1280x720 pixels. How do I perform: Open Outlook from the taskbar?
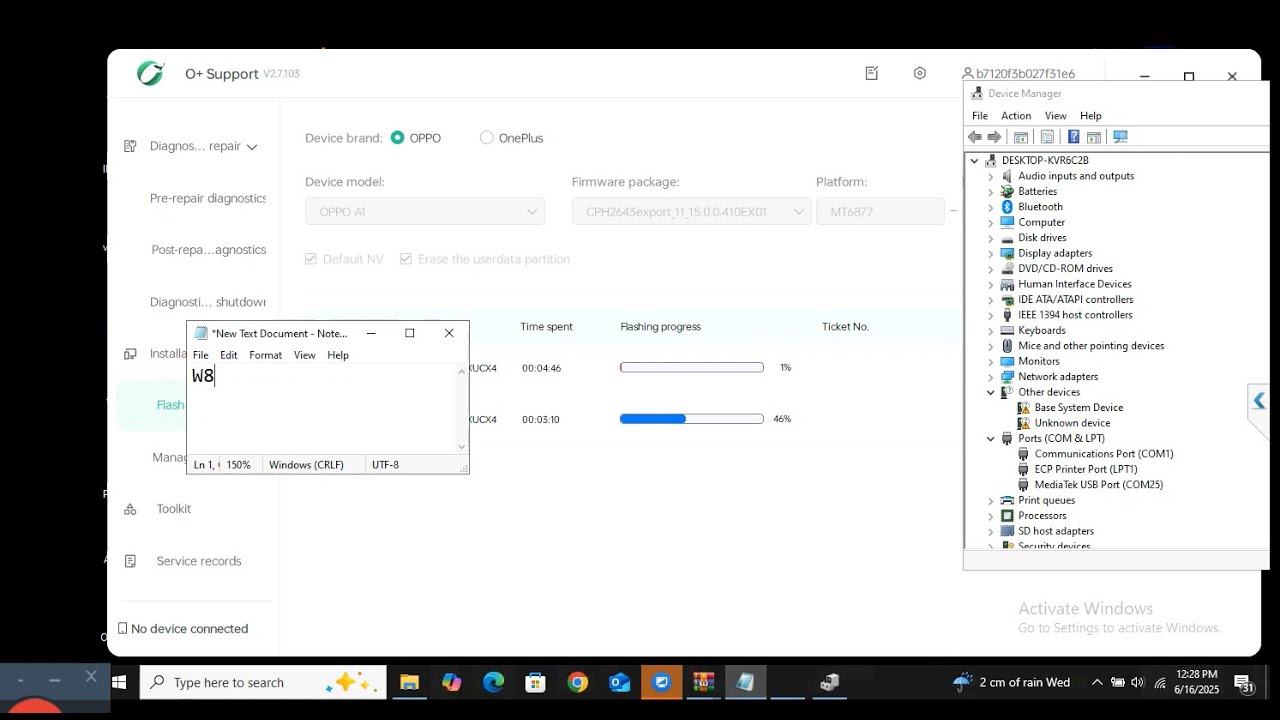pyautogui.click(x=620, y=683)
